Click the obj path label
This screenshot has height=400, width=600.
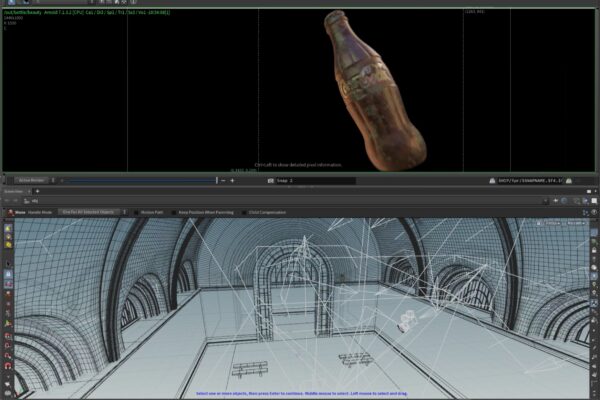click(35, 201)
